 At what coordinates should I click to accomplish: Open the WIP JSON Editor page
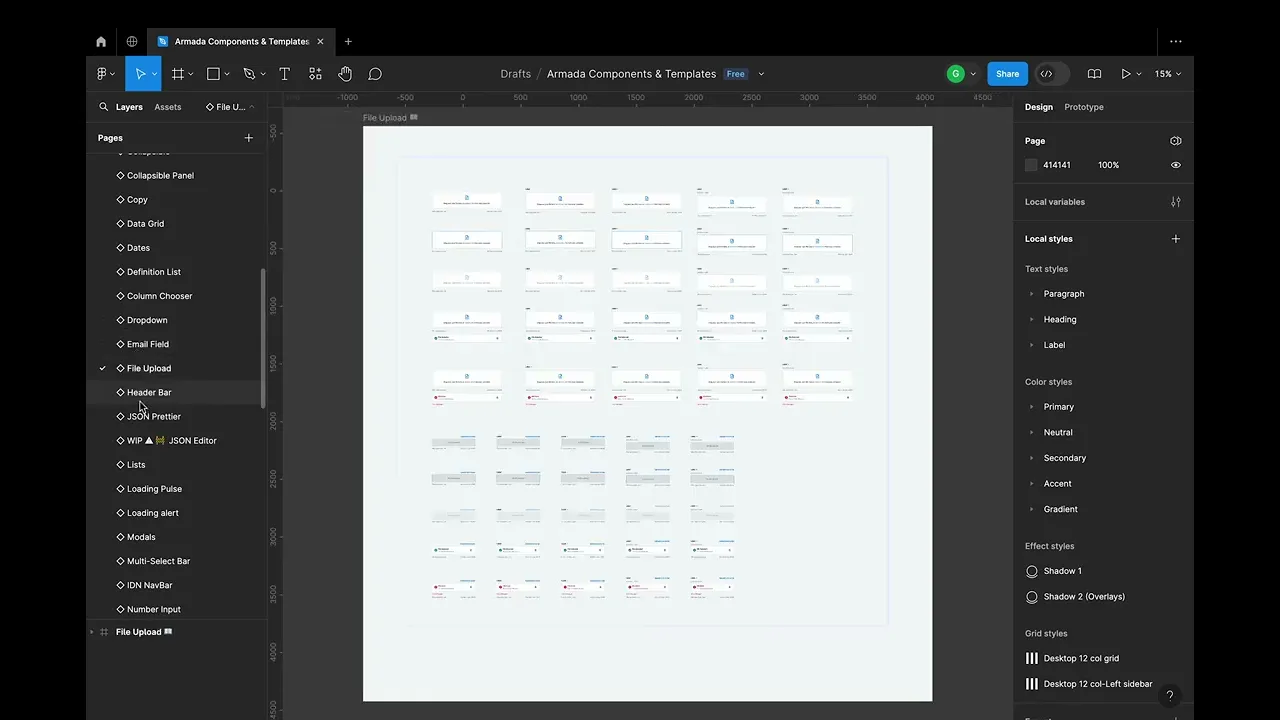pyautogui.click(x=172, y=441)
